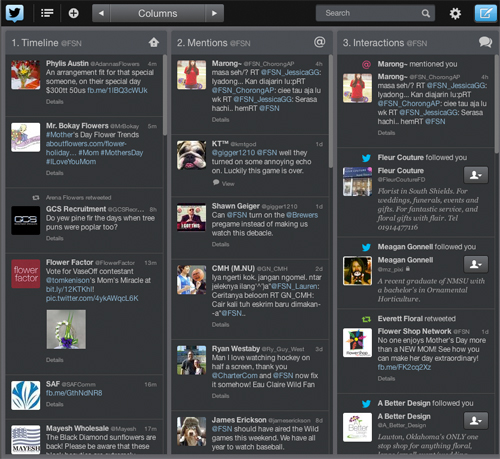Add a new column with plus icon
This screenshot has height=459, width=500.
(73, 13)
